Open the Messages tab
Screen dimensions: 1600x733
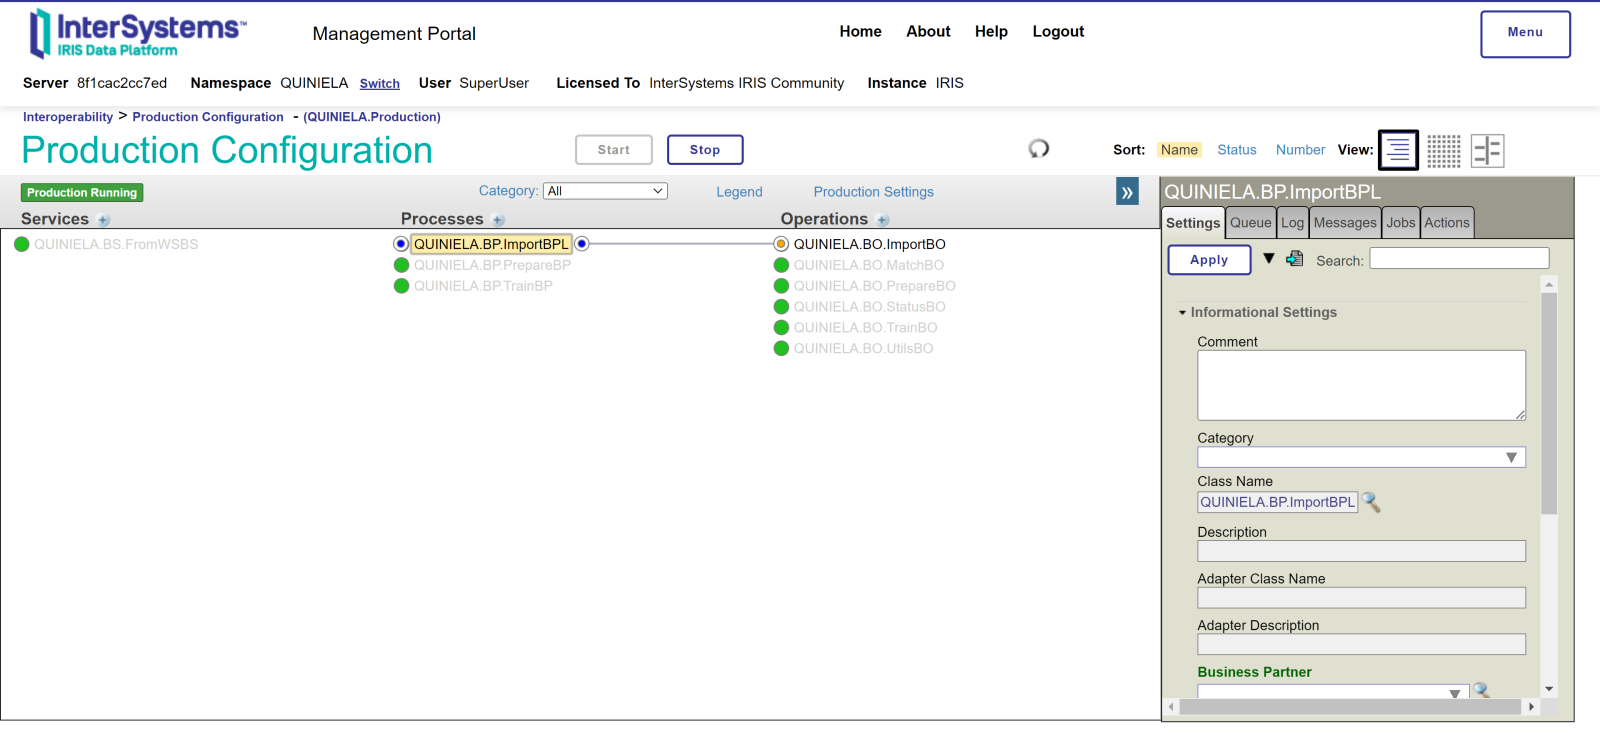(x=1344, y=223)
